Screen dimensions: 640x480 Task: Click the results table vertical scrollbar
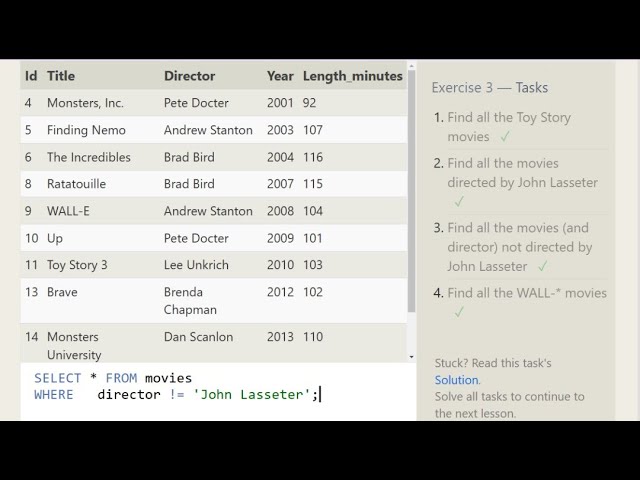(x=411, y=191)
